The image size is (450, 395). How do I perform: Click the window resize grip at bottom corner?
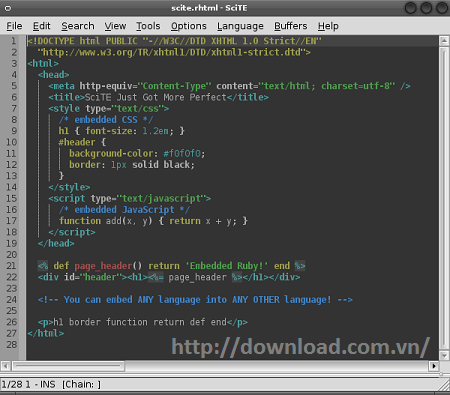pos(444,386)
